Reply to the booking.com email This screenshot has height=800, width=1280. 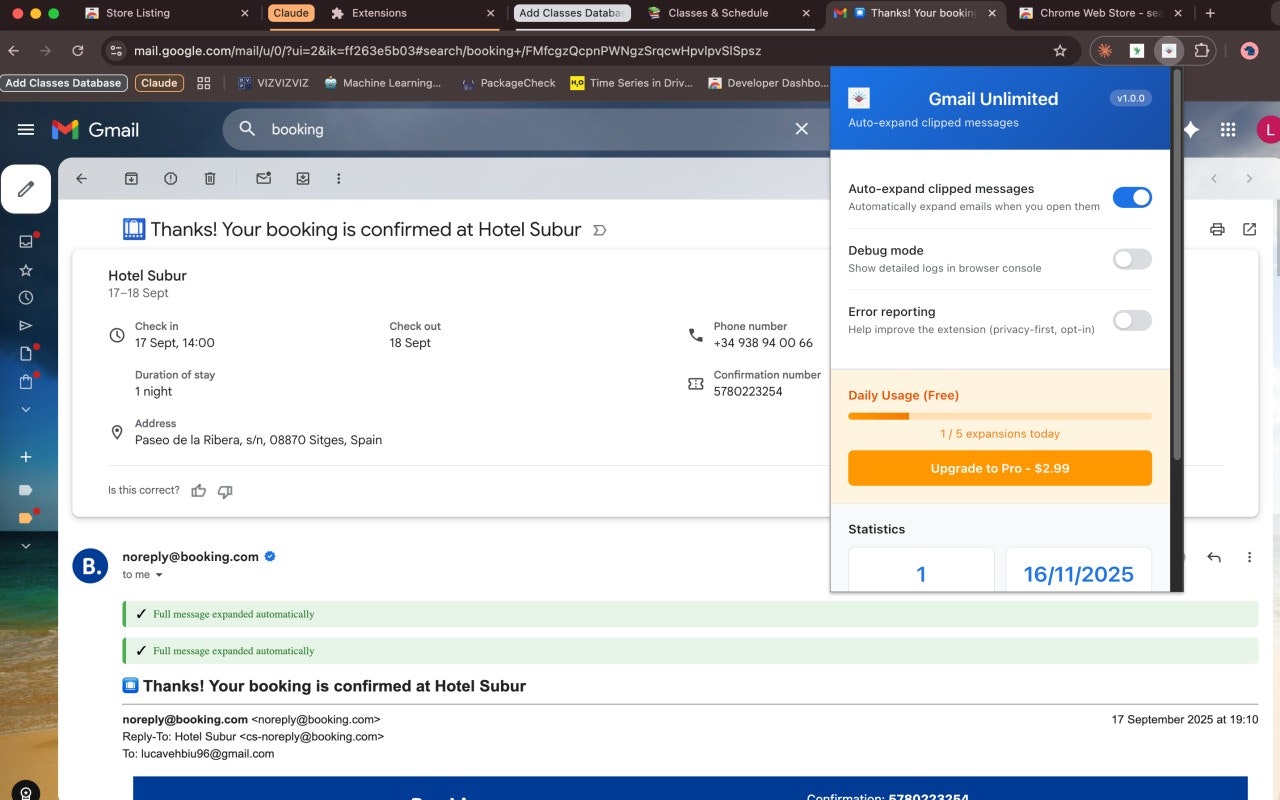[1214, 557]
